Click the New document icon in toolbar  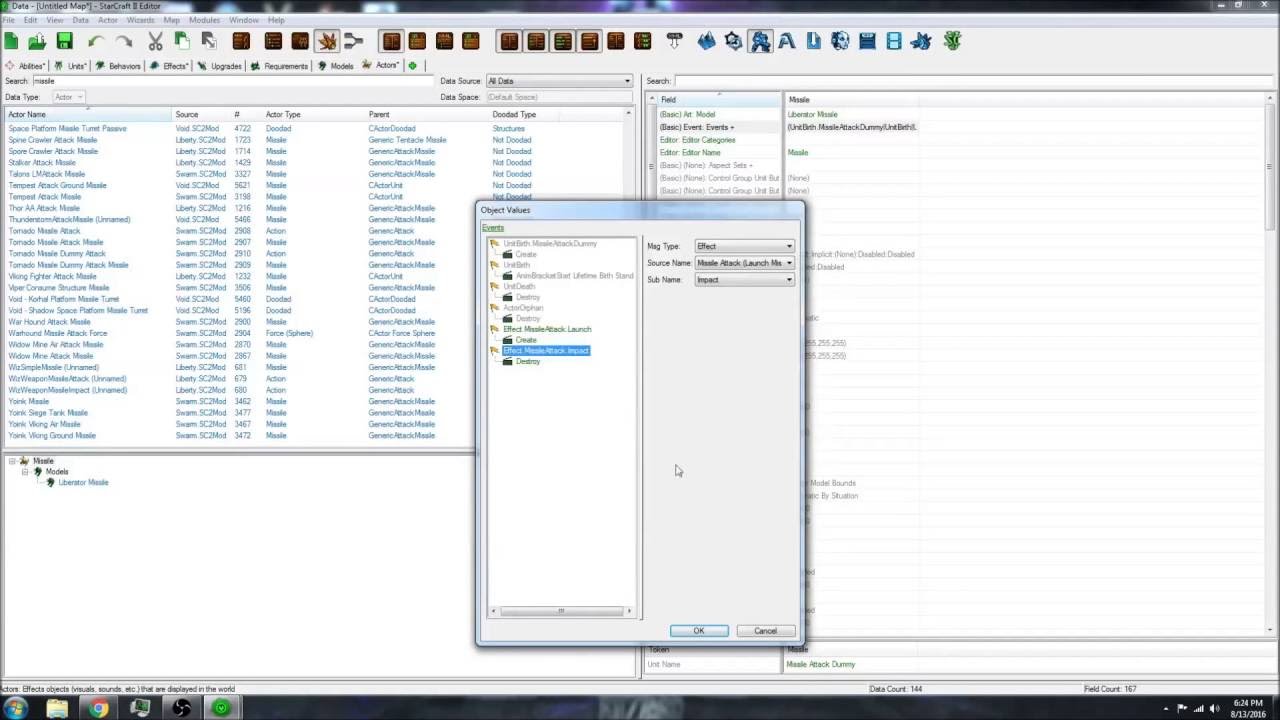click(x=11, y=41)
